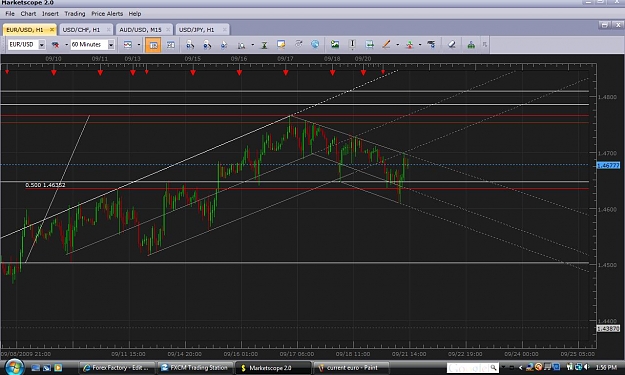Click the red marker under date 09/17

click(x=285, y=73)
